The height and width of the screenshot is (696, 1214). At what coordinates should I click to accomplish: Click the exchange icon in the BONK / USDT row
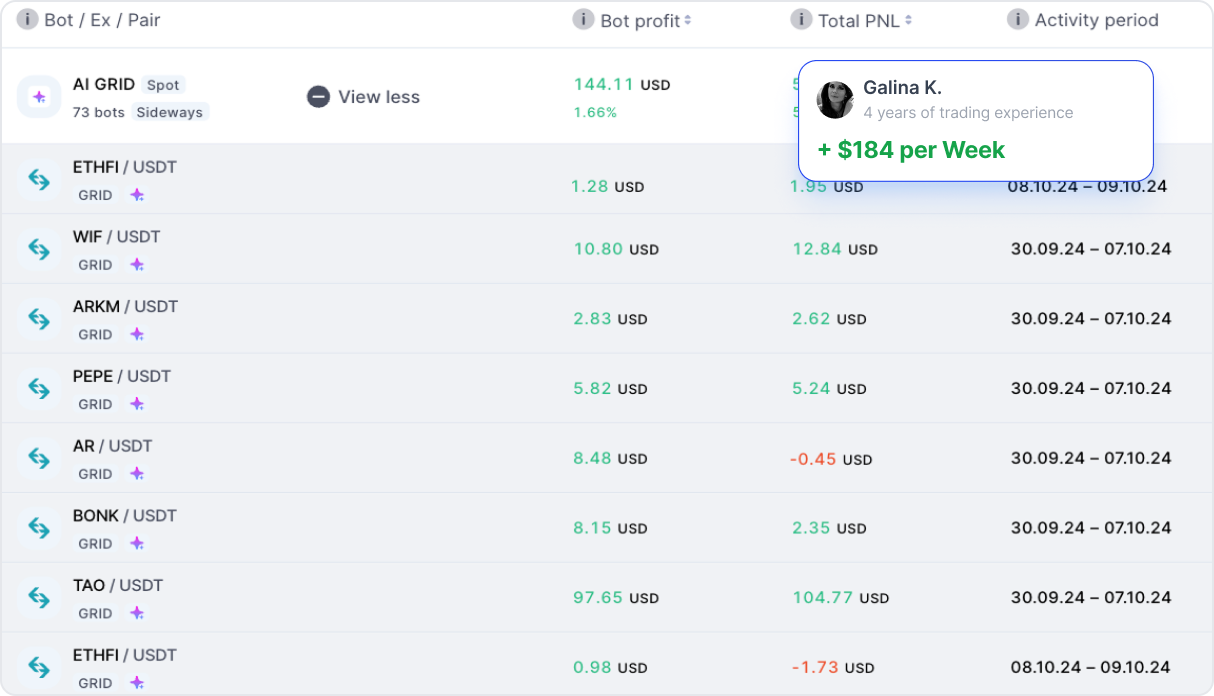pos(39,528)
